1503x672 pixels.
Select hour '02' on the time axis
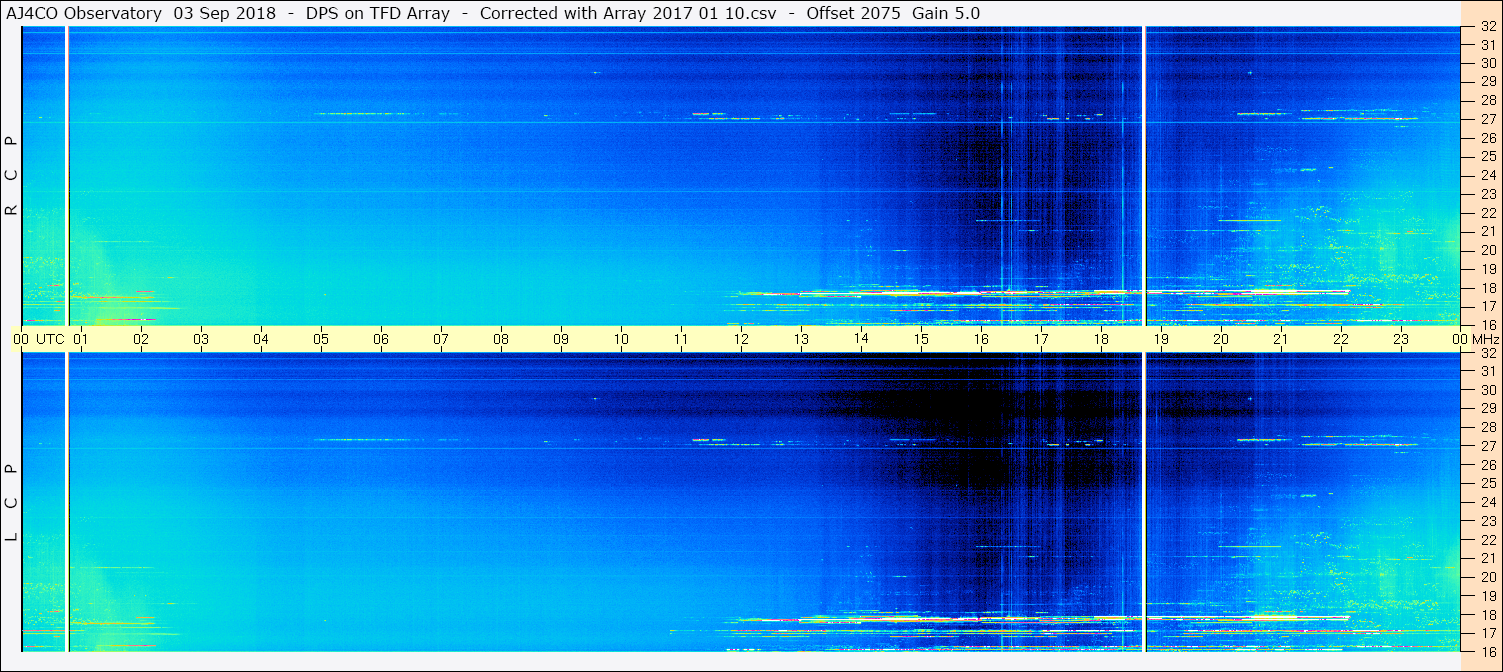(141, 339)
